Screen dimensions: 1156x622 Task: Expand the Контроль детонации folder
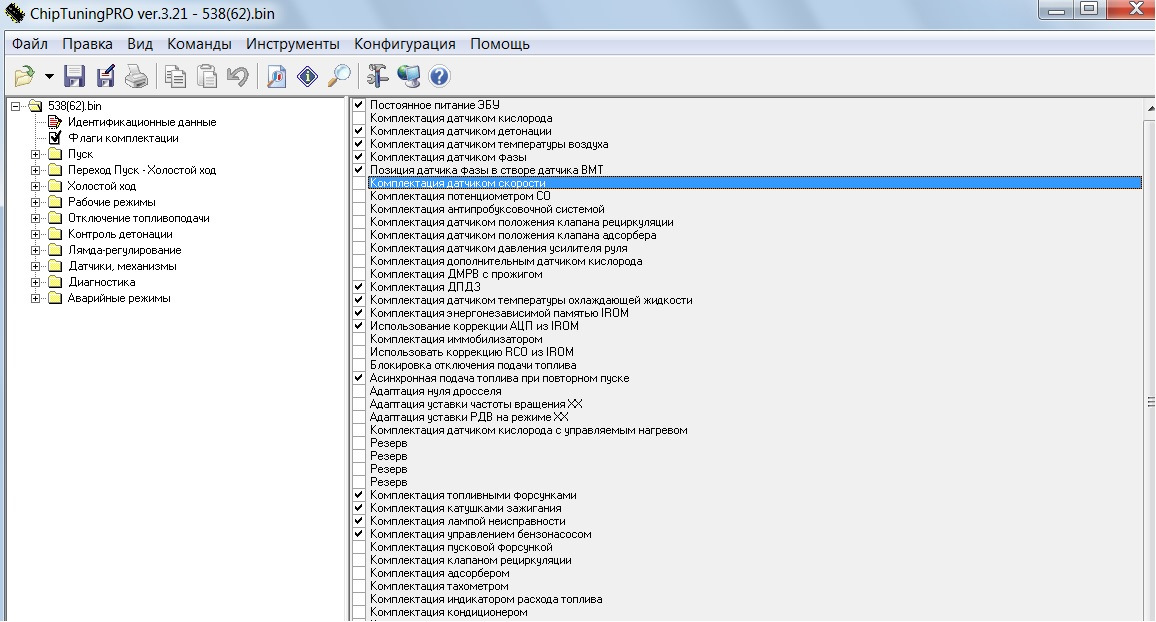pyautogui.click(x=35, y=234)
